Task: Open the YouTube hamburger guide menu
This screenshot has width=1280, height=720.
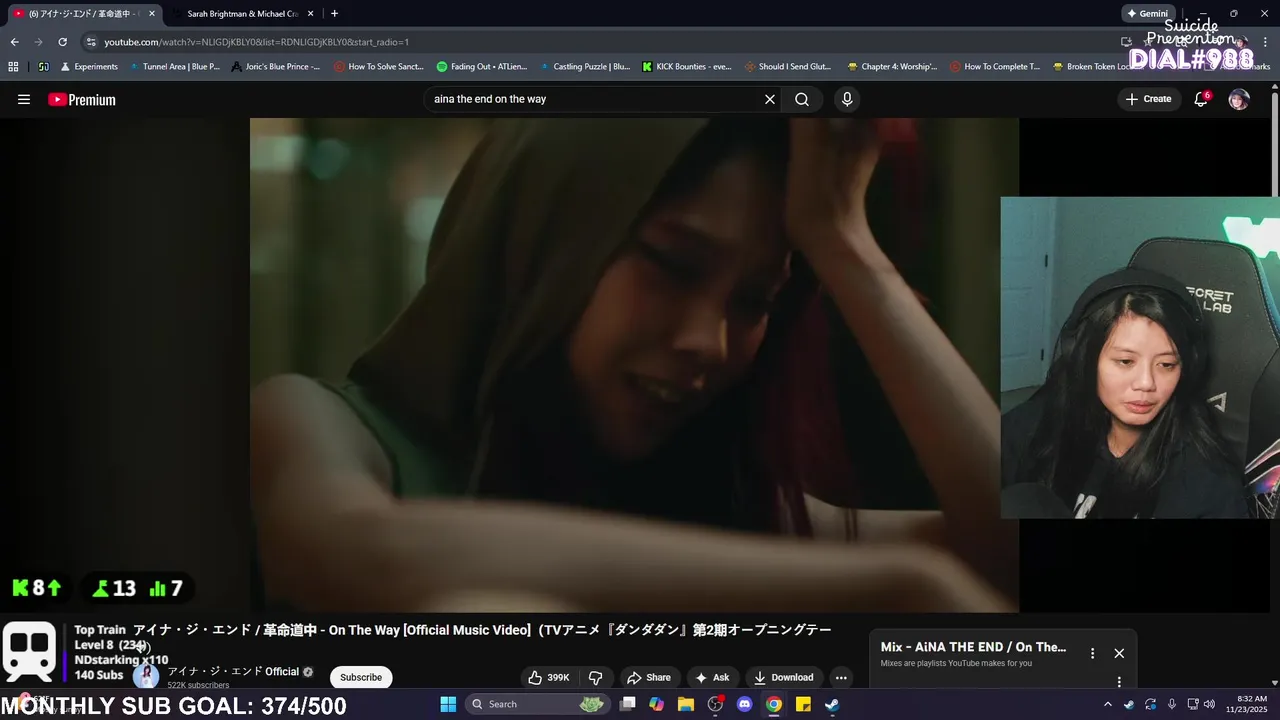Action: tap(24, 99)
